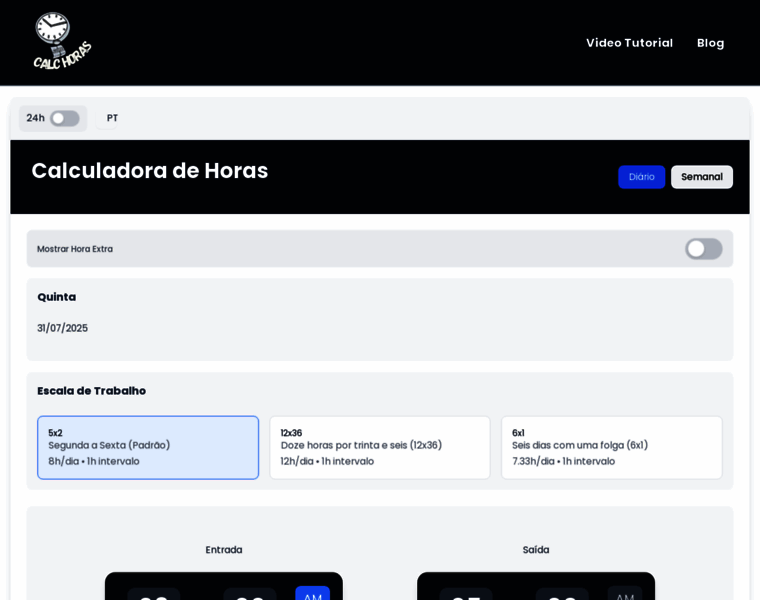Viewport: 760px width, 600px height.
Task: Click the Saída label
Action: [536, 550]
